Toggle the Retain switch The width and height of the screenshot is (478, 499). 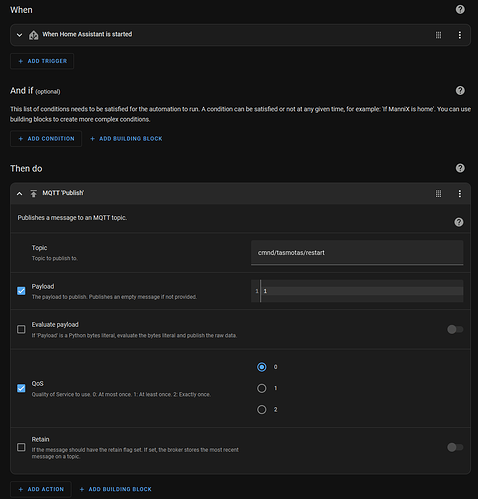tap(455, 447)
